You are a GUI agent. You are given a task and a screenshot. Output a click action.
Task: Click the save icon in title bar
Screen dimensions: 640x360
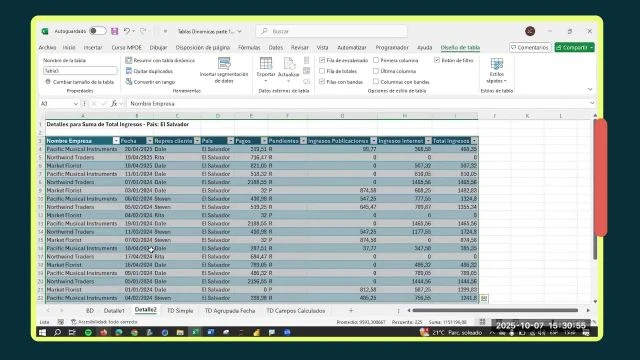click(115, 31)
